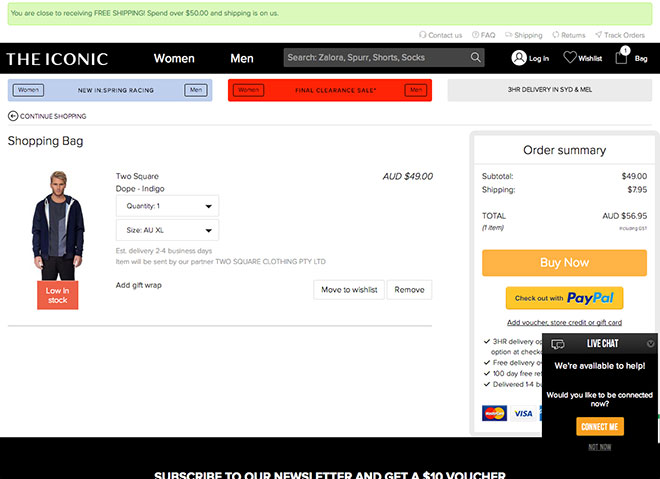This screenshot has width=660, height=479.
Task: Click Move to wishlist button
Action: (x=349, y=290)
